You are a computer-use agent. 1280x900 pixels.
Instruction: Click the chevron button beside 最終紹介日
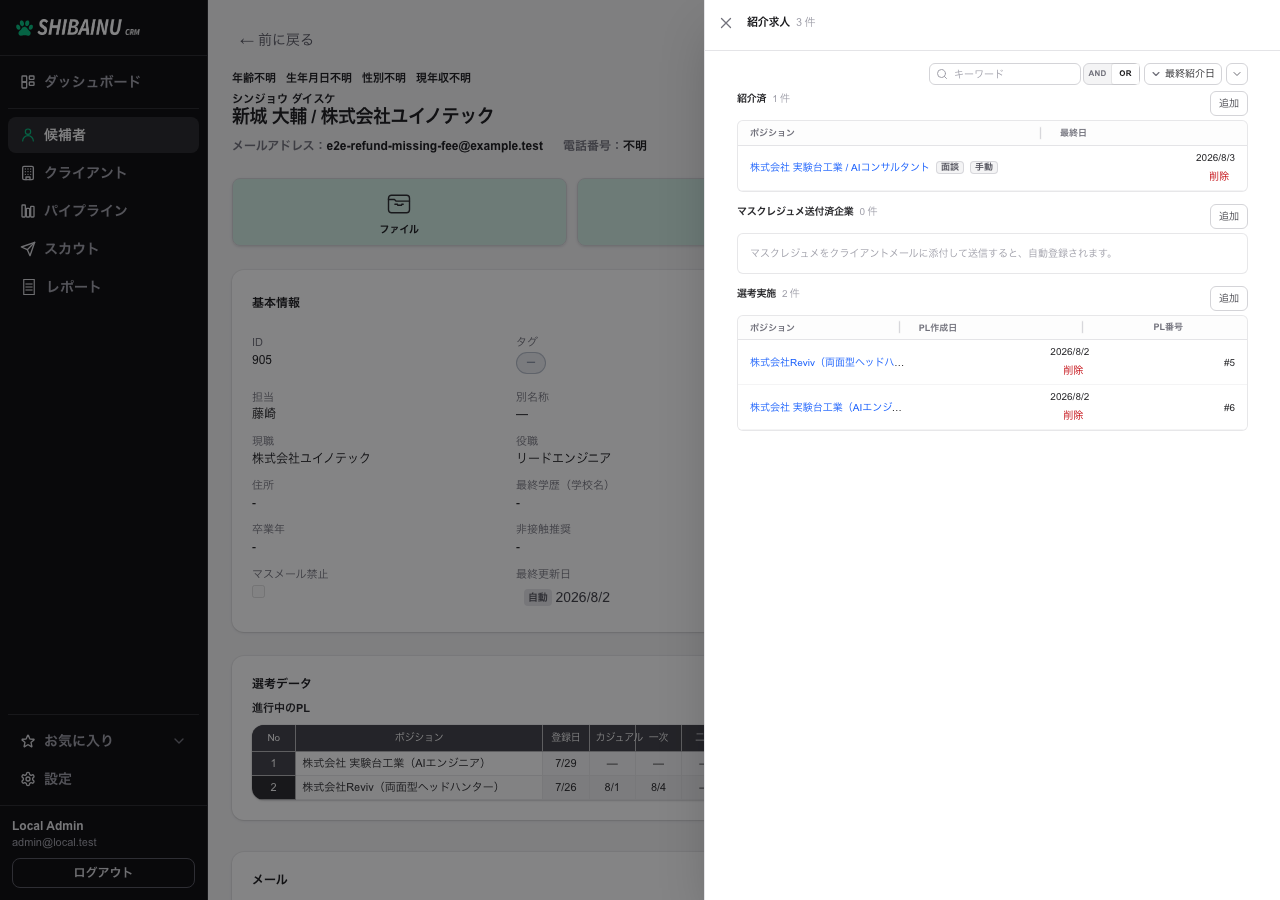click(x=1237, y=74)
